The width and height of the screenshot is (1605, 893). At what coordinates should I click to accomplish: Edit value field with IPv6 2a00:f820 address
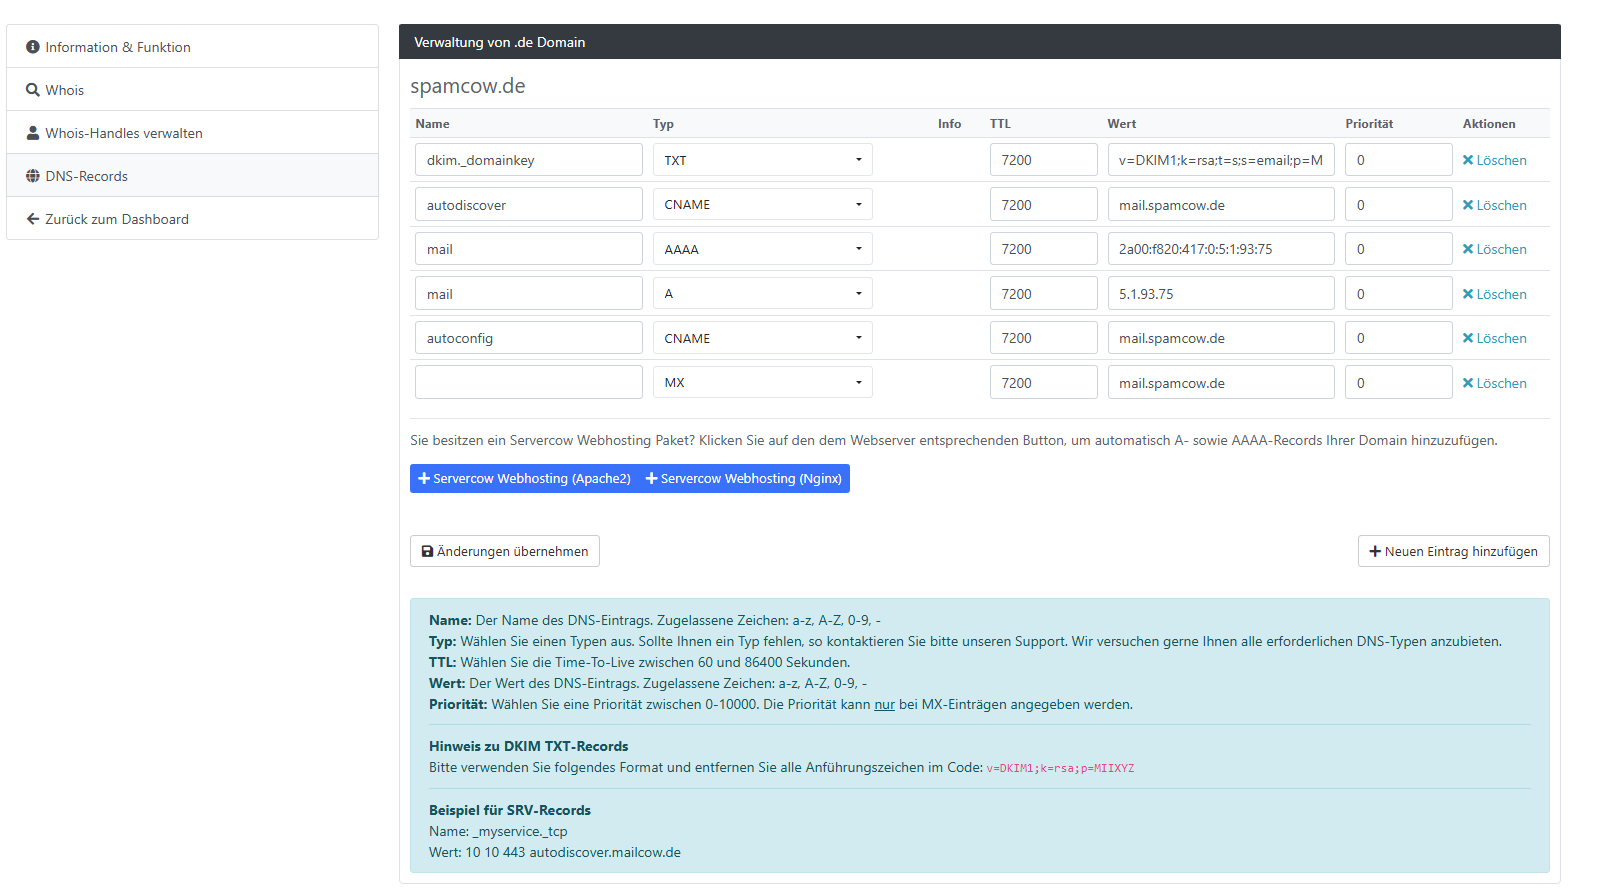click(1221, 249)
